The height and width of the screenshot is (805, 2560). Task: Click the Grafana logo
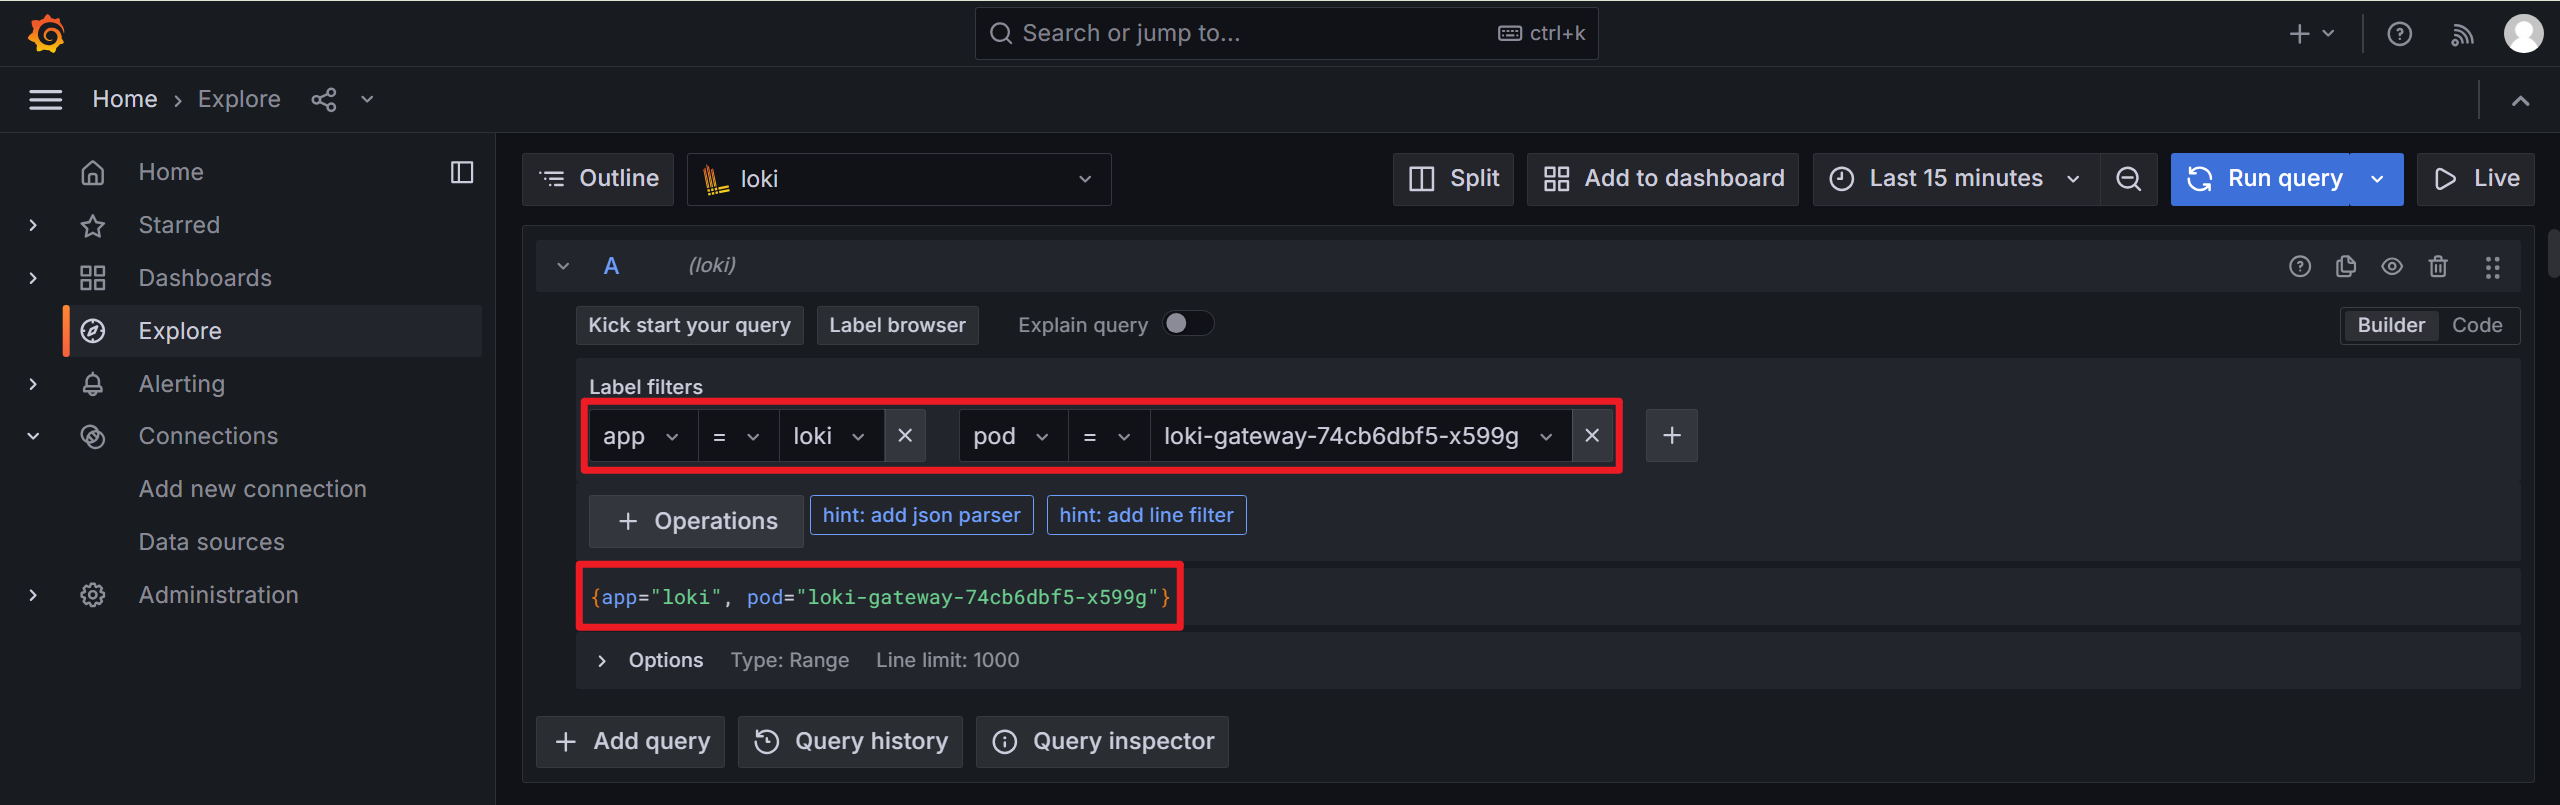click(46, 33)
